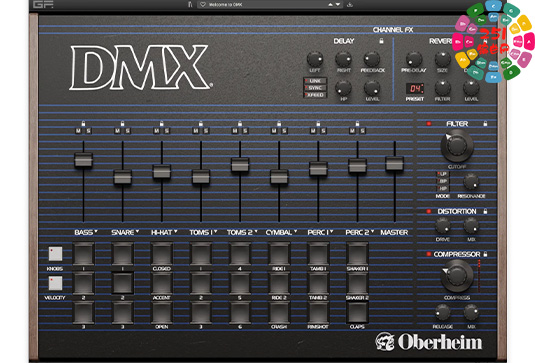The image size is (535, 363).
Task: Enable the delay Link switch
Action: [315, 81]
